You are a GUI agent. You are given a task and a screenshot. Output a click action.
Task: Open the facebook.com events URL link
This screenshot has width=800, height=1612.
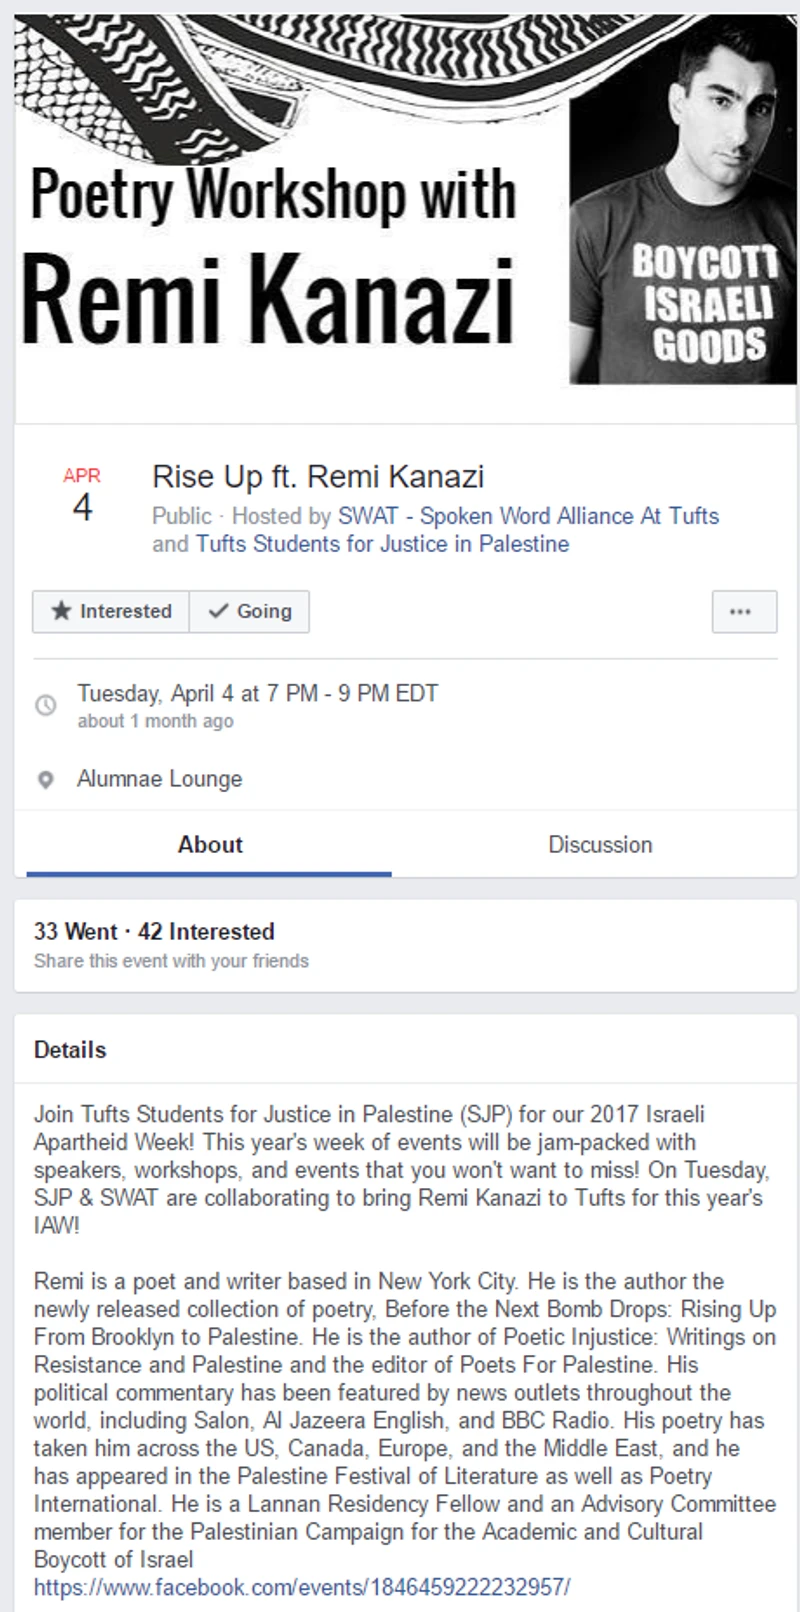coord(302,1587)
